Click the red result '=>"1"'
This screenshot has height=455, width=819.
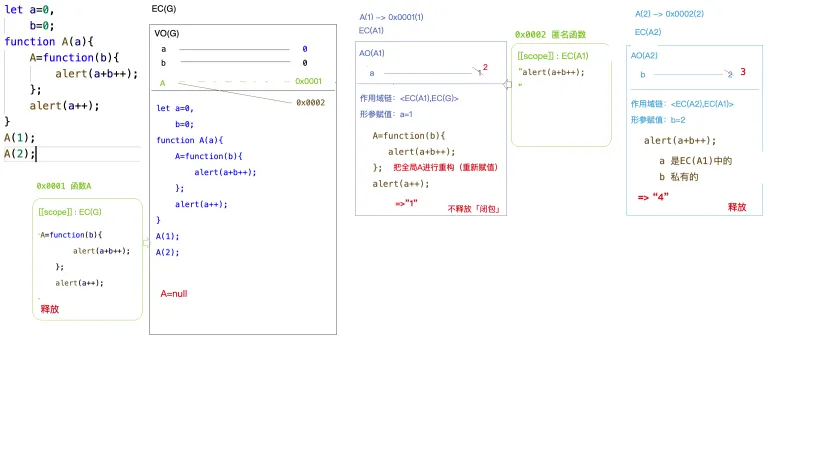406,203
